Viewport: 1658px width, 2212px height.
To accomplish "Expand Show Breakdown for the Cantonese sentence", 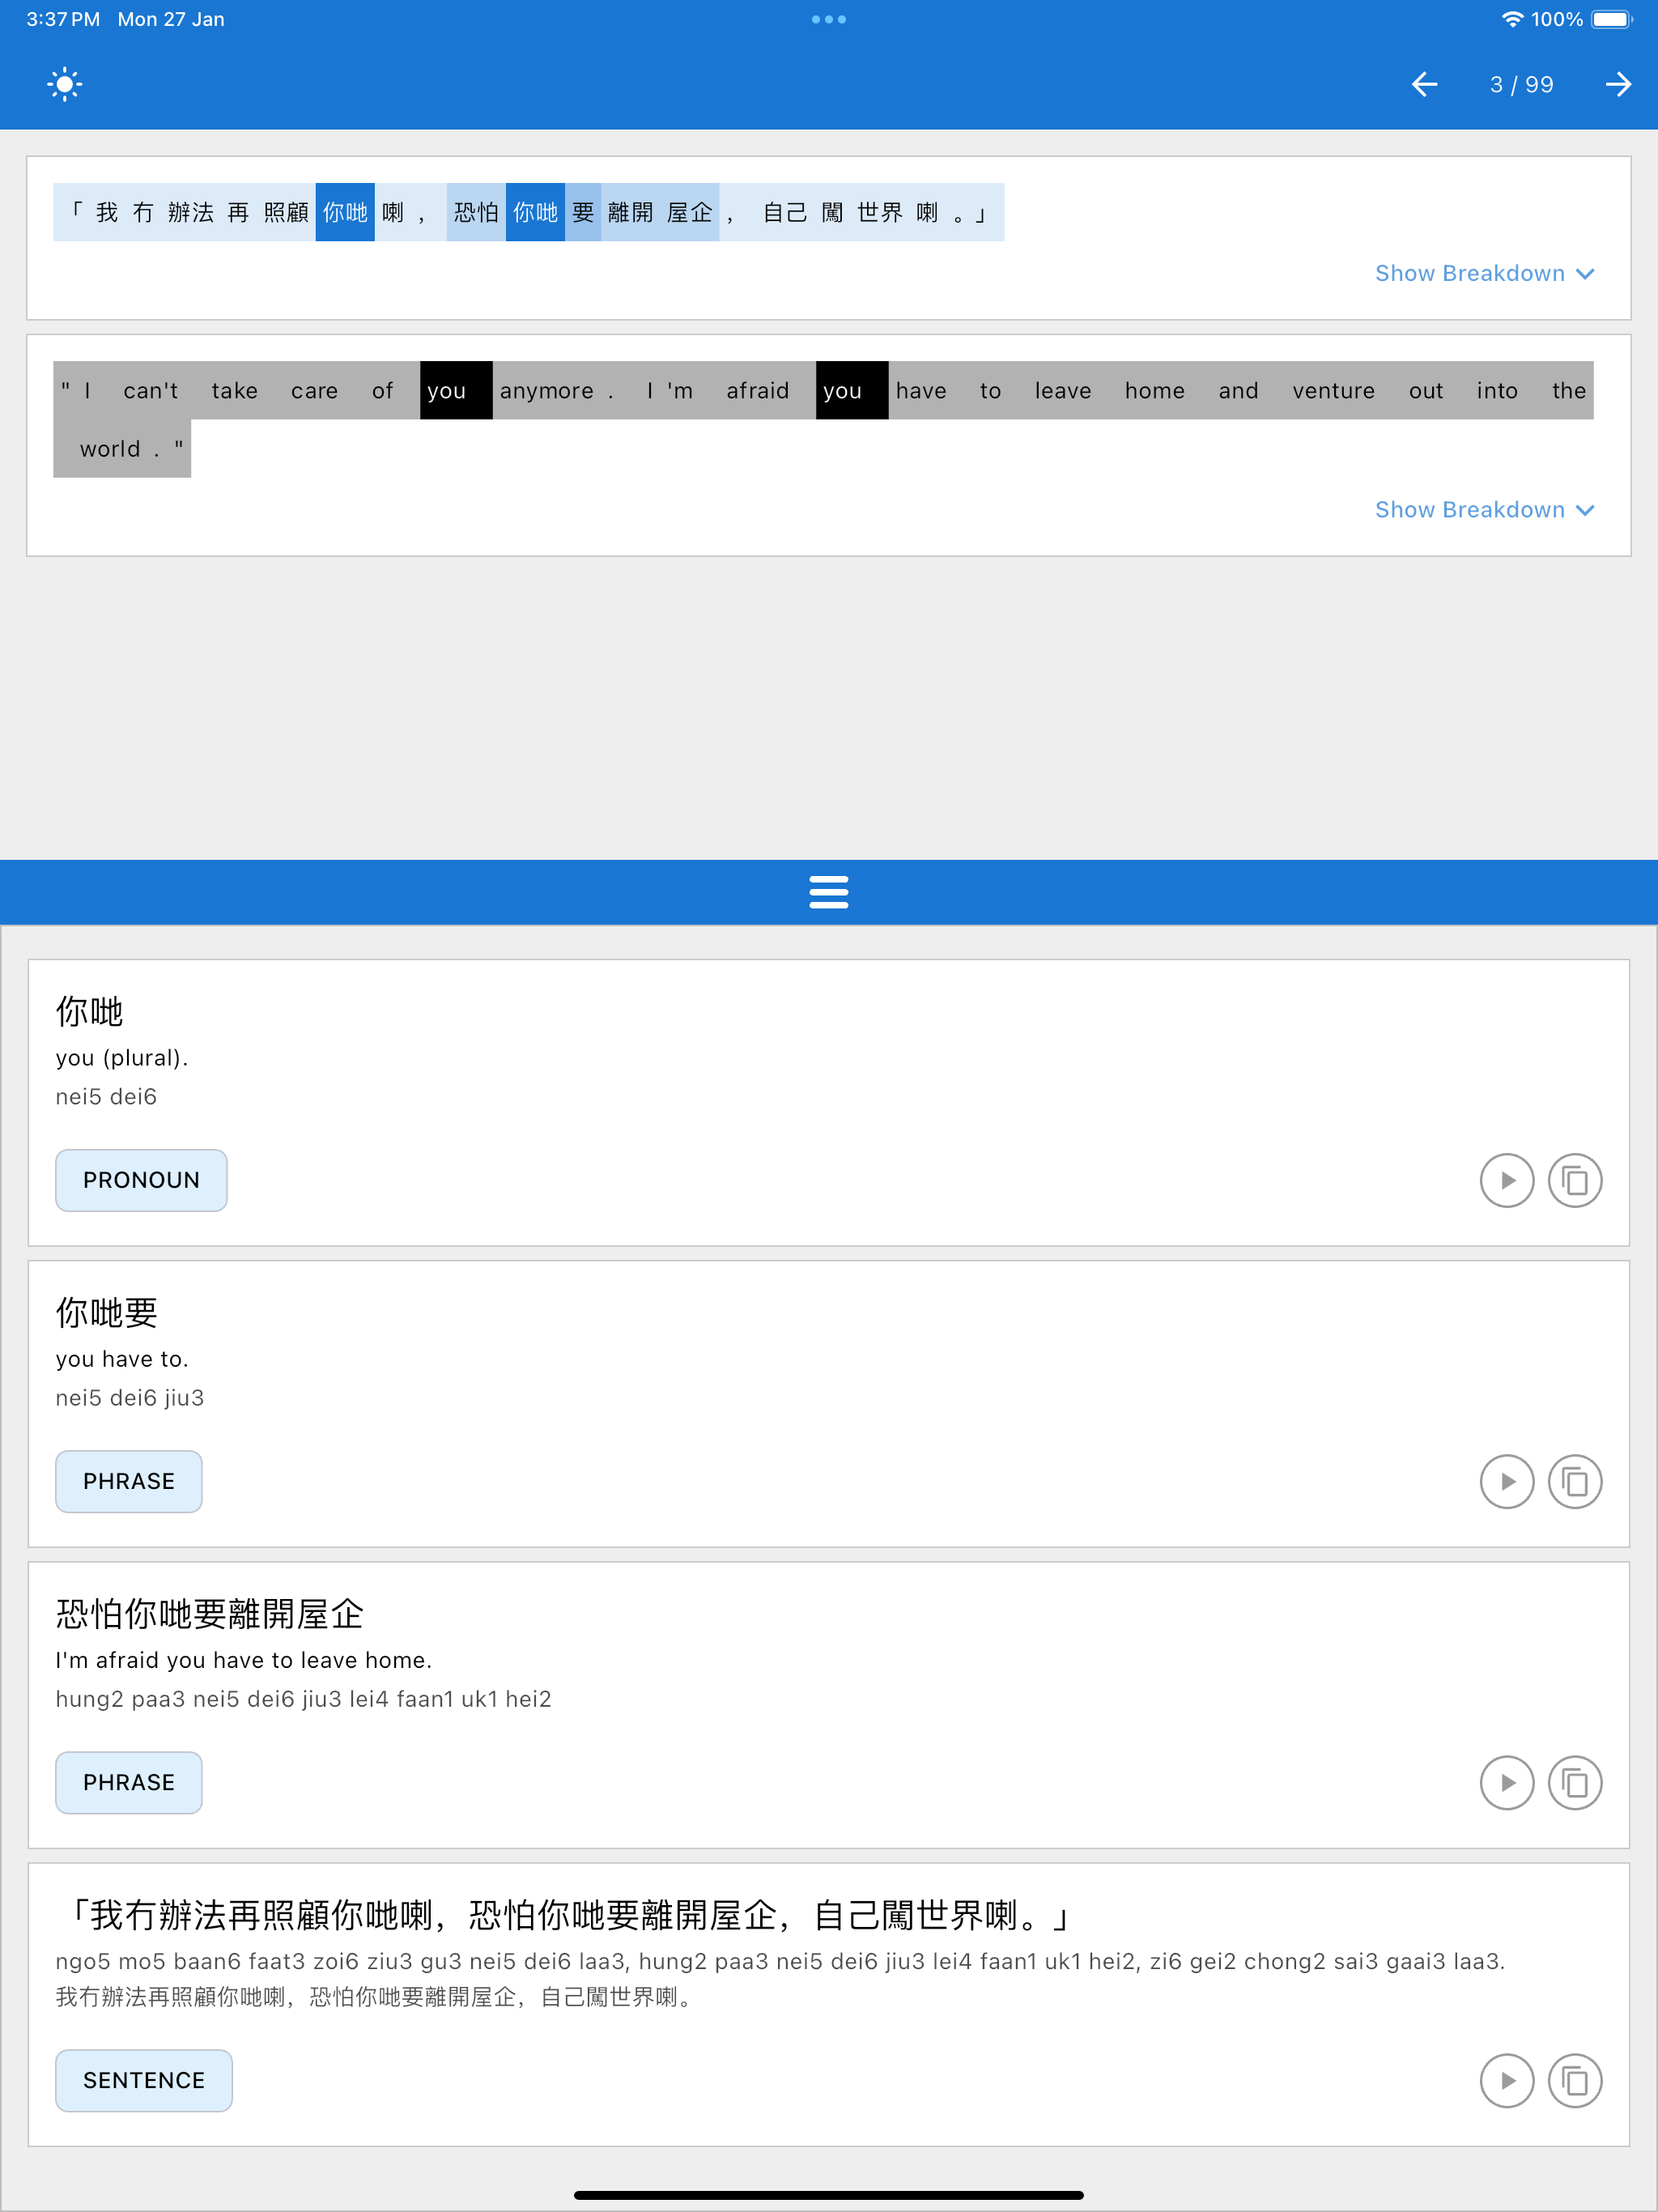I will (1484, 273).
